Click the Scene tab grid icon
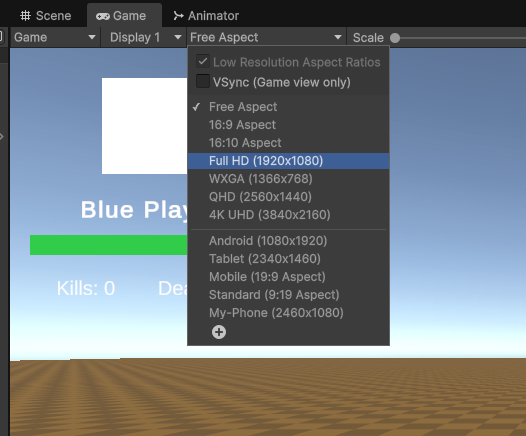 click(x=25, y=16)
